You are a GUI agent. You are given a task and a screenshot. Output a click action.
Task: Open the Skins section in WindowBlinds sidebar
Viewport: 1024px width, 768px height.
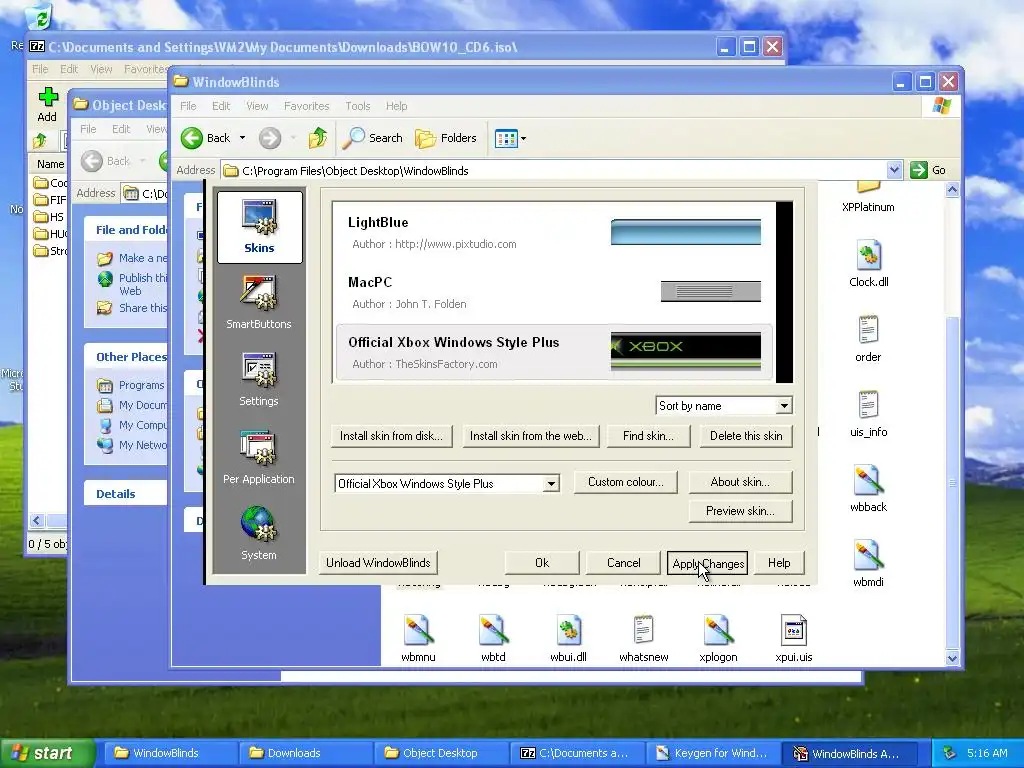click(x=259, y=227)
